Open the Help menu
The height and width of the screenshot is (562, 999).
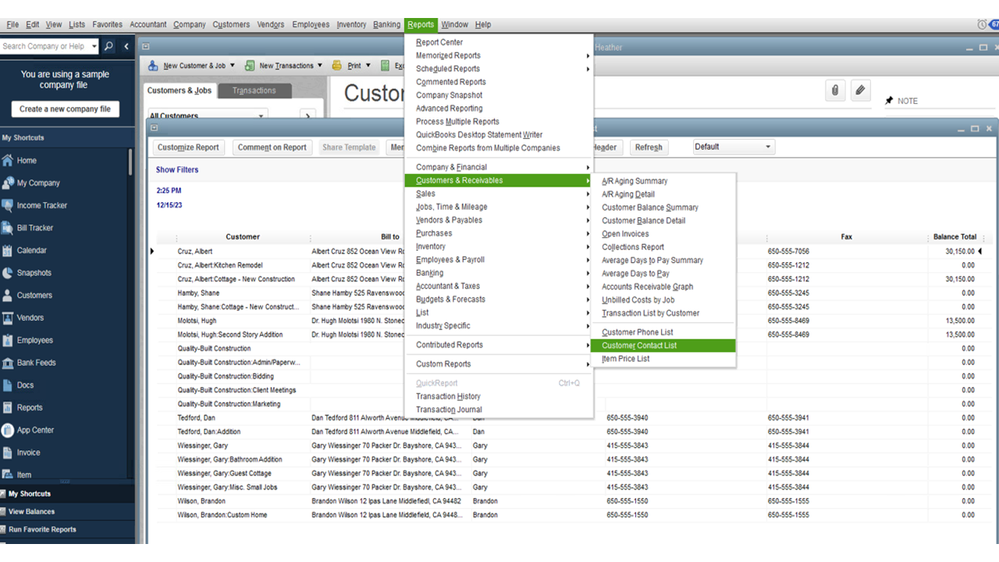[483, 24]
